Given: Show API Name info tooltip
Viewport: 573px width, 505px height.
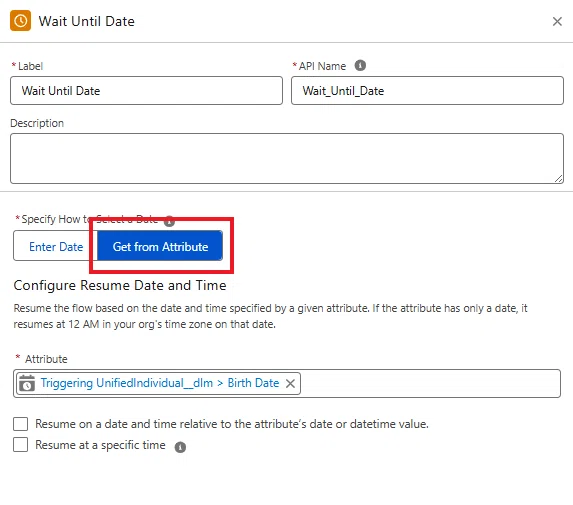Looking at the screenshot, I should (360, 65).
